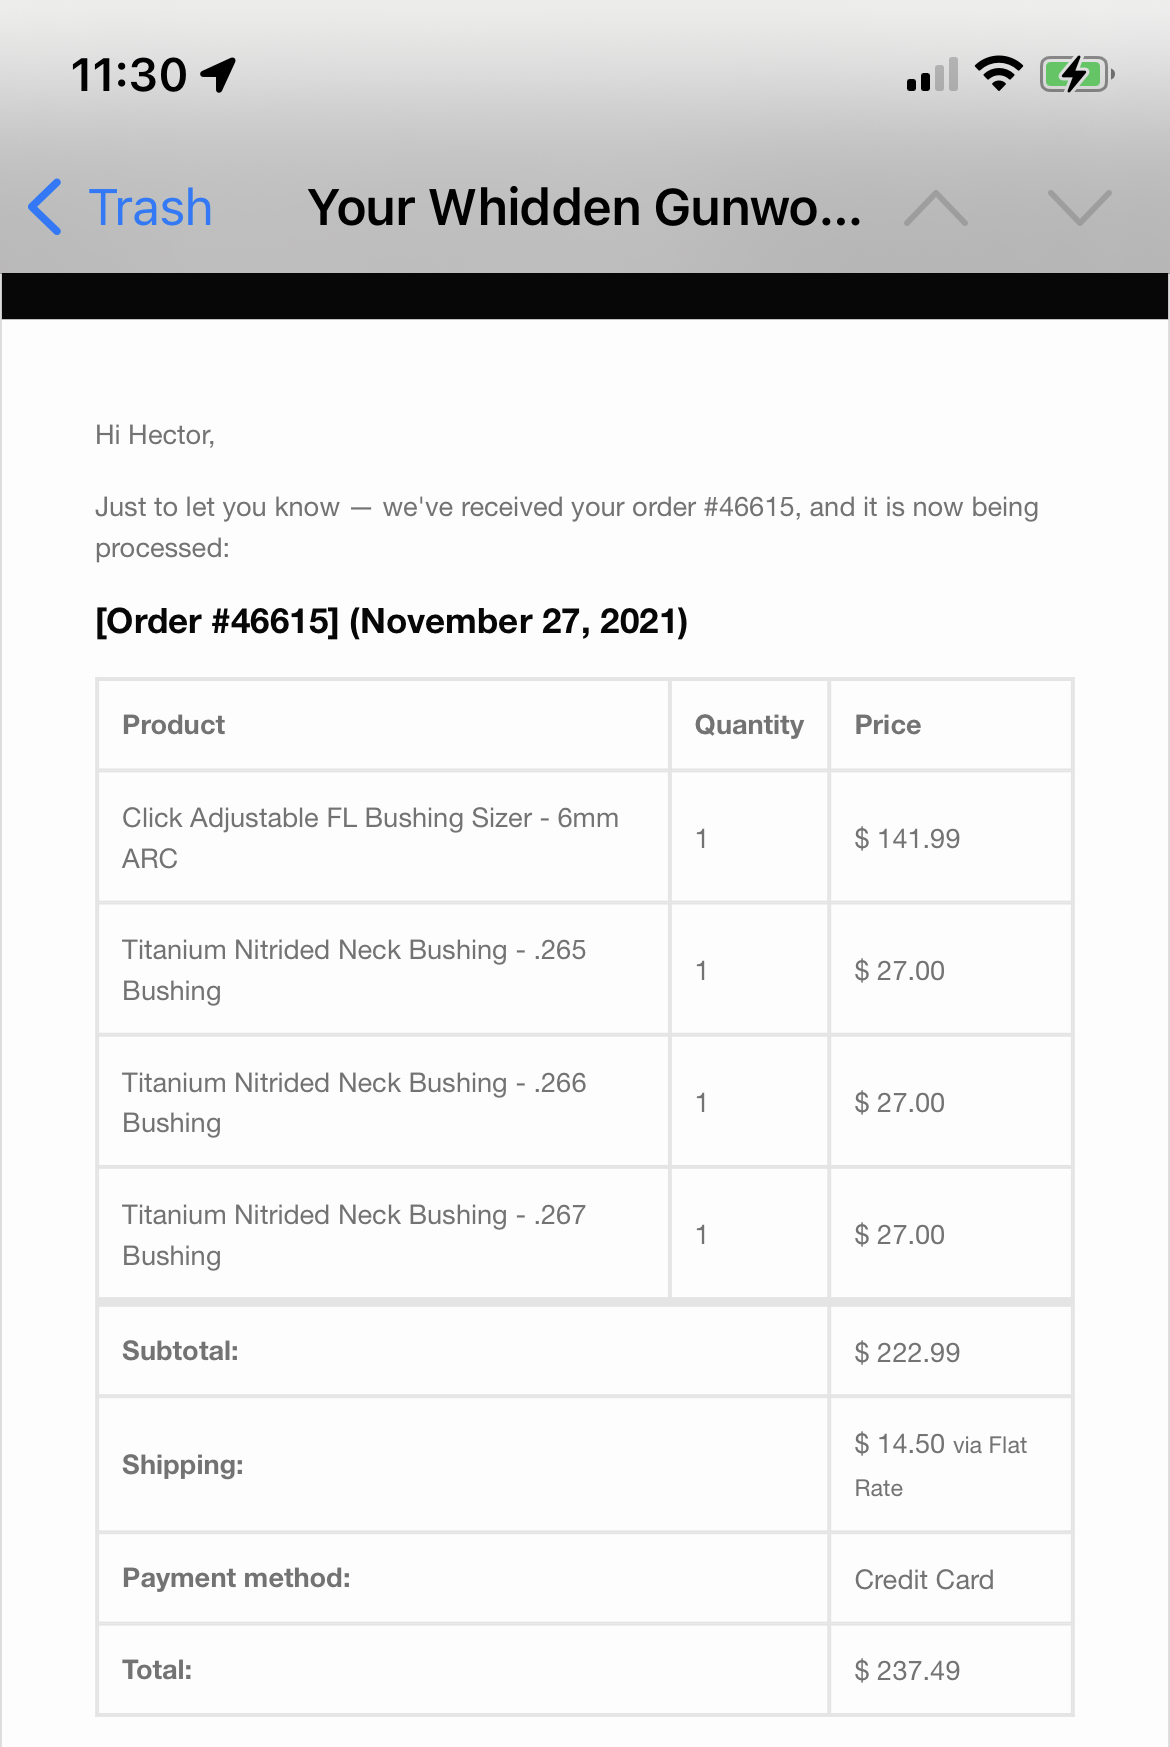
Task: Tap the battery charging icon
Action: point(1076,74)
